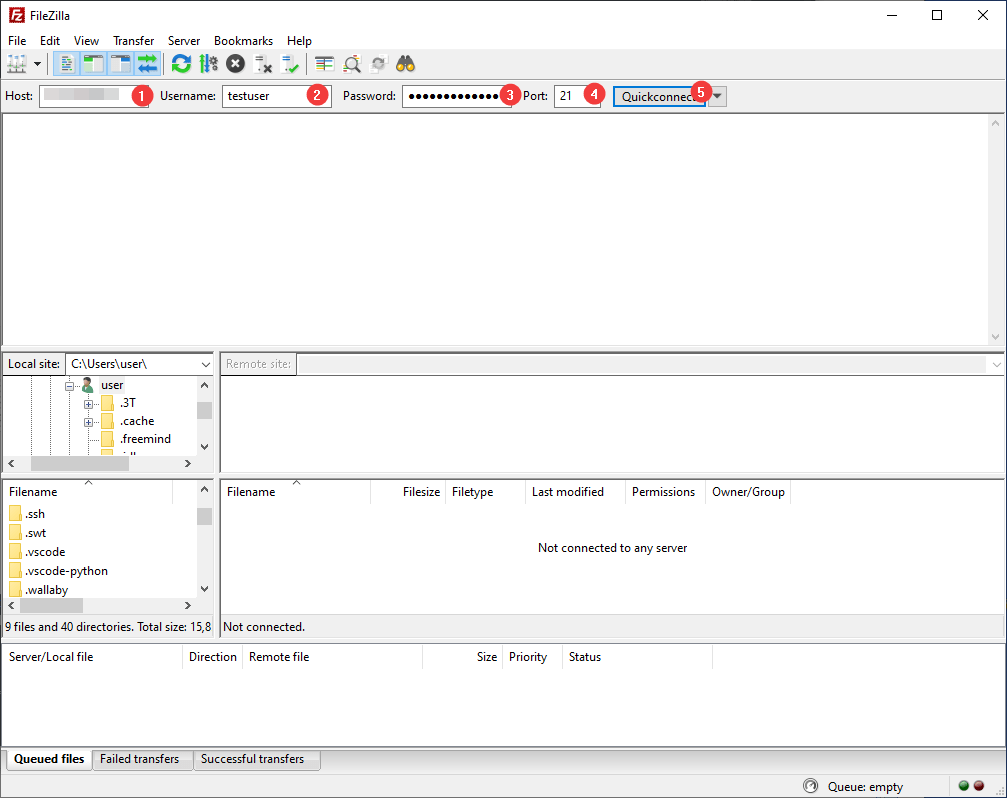Click the Quickconnect button
Image resolution: width=1007 pixels, height=798 pixels.
click(x=660, y=96)
